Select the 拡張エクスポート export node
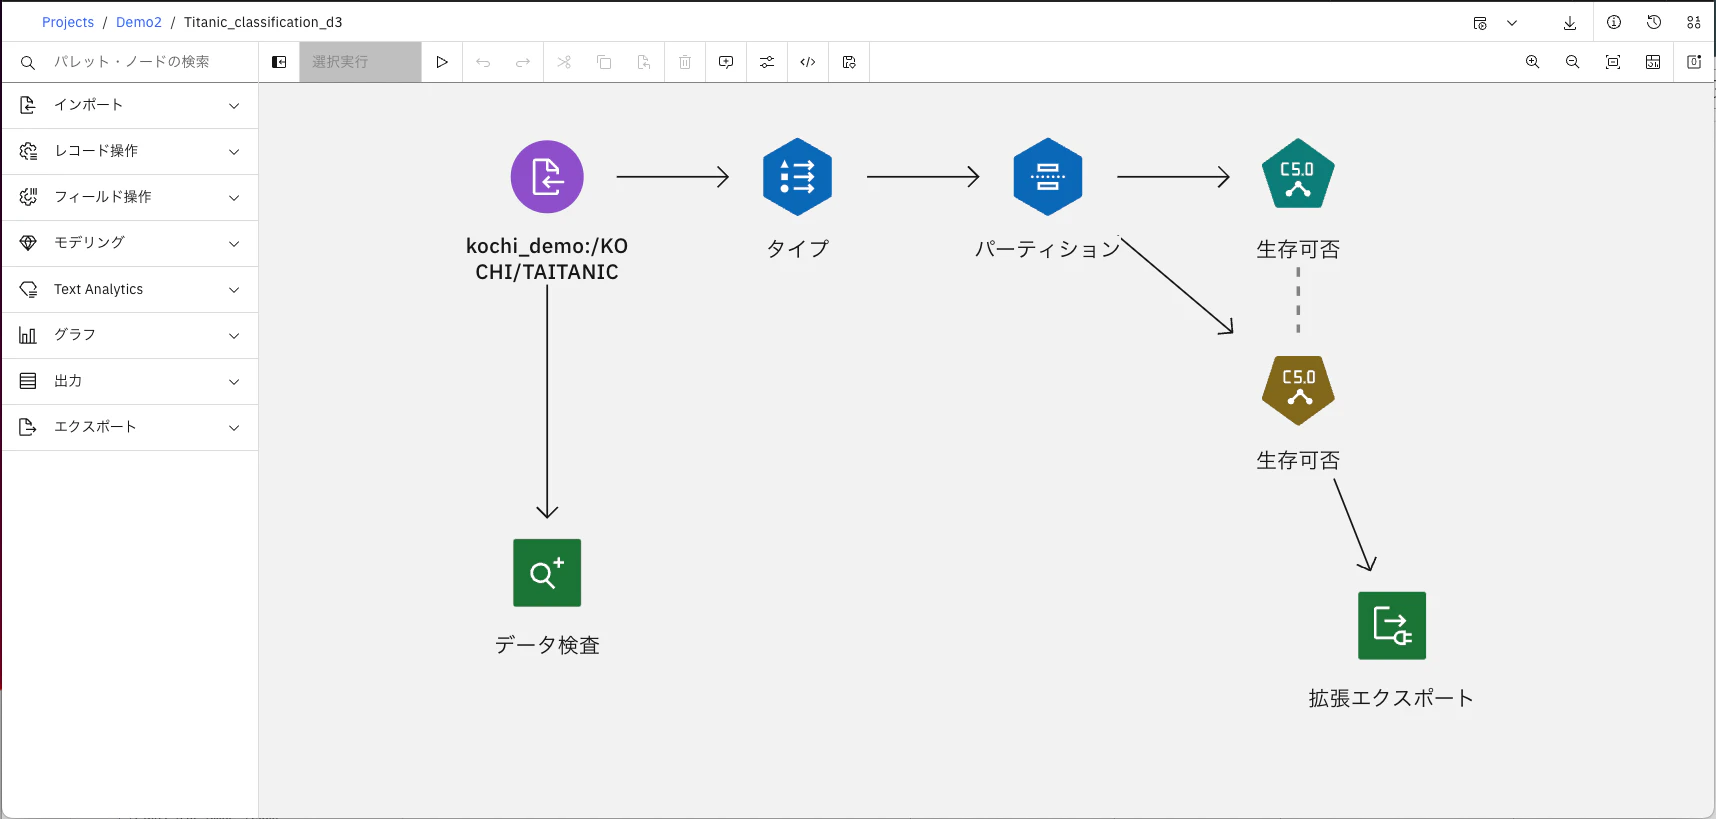The width and height of the screenshot is (1716, 819). tap(1392, 626)
